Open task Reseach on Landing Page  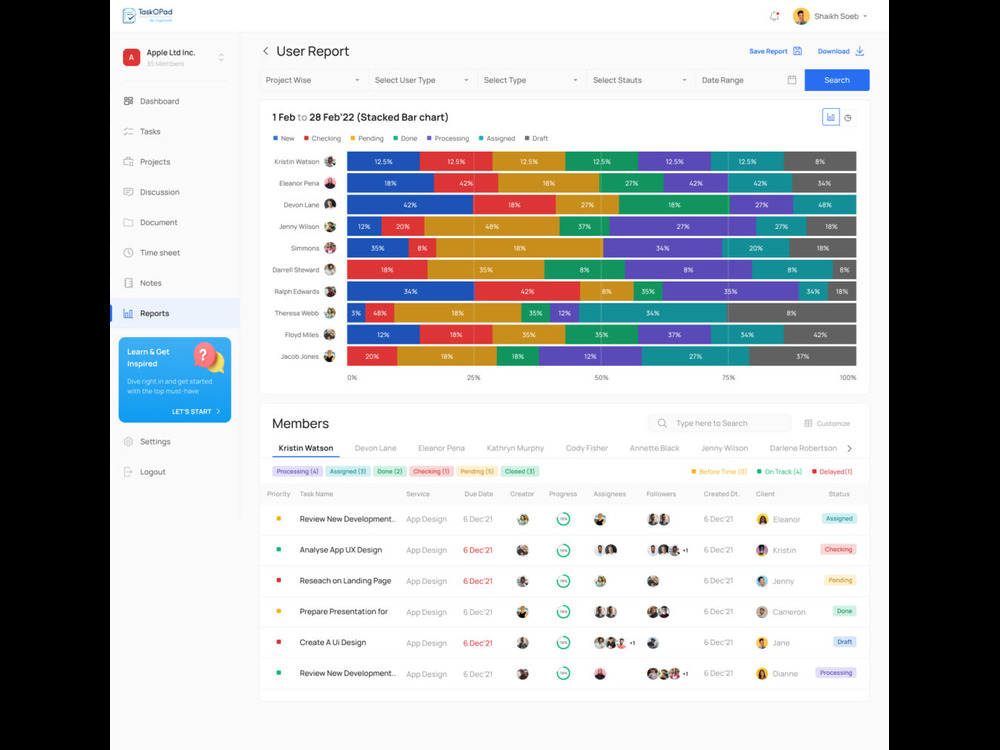(345, 581)
